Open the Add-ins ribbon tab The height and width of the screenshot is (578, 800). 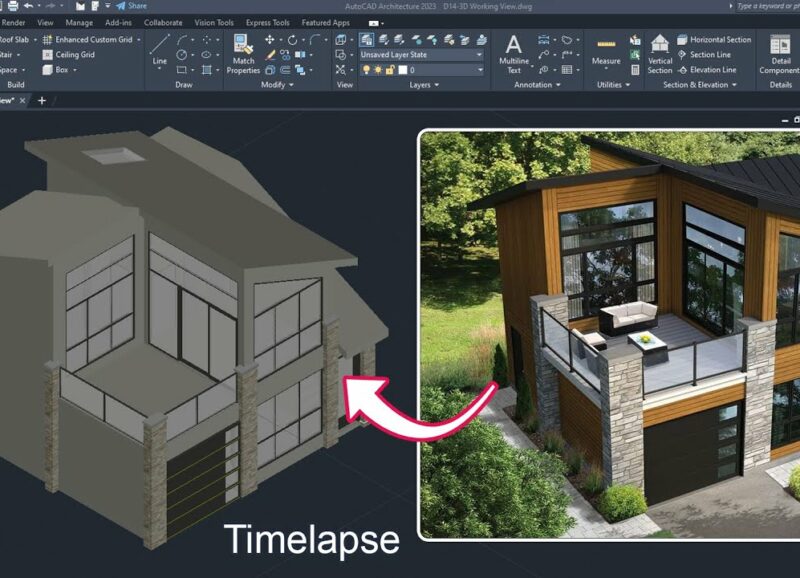(118, 22)
